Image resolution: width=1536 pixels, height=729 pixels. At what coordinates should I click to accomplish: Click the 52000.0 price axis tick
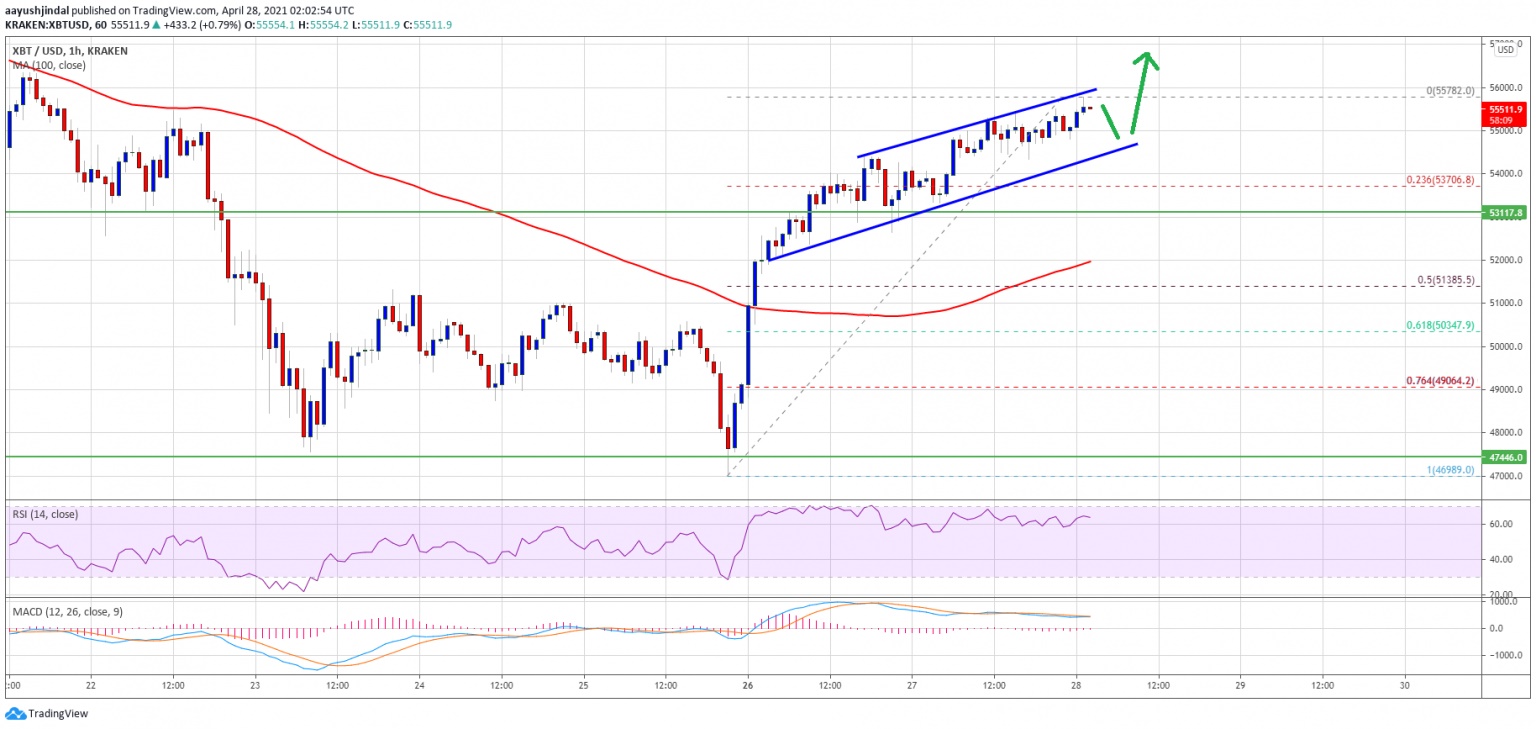(1504, 260)
